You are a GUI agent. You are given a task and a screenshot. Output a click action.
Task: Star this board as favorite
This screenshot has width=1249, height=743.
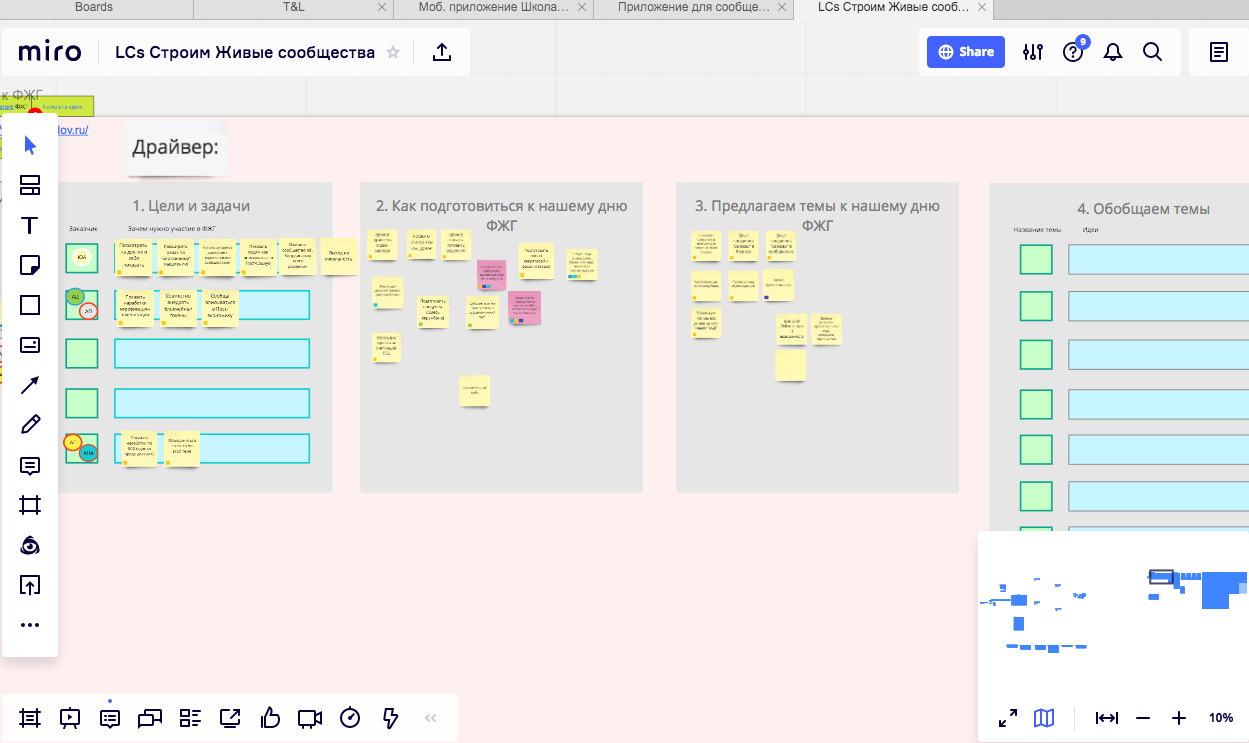393,53
